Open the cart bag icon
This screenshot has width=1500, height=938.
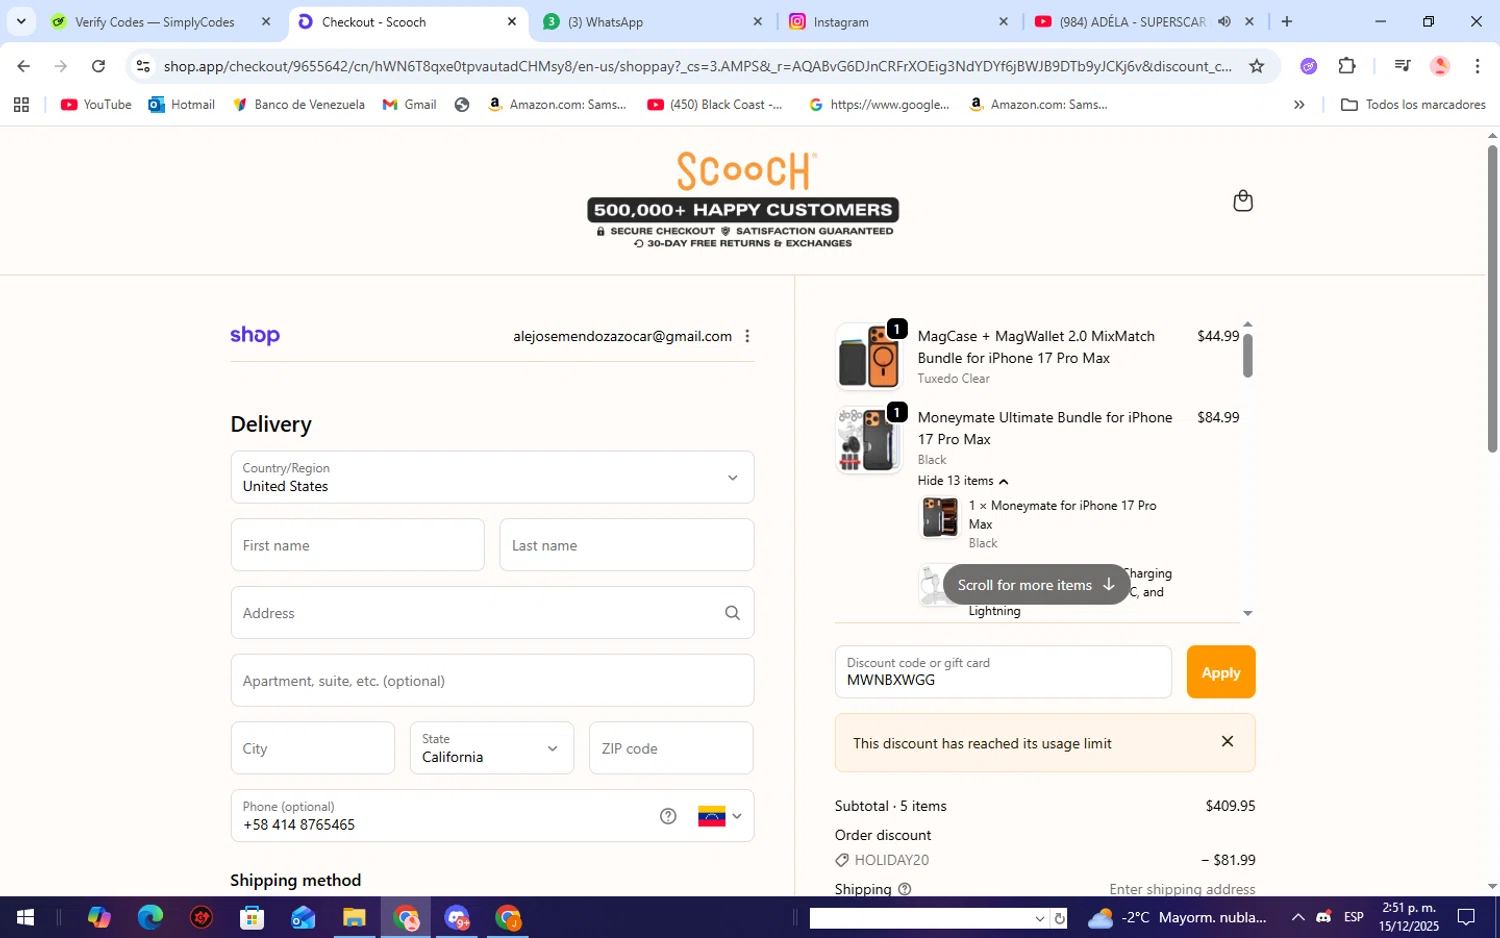tap(1243, 201)
